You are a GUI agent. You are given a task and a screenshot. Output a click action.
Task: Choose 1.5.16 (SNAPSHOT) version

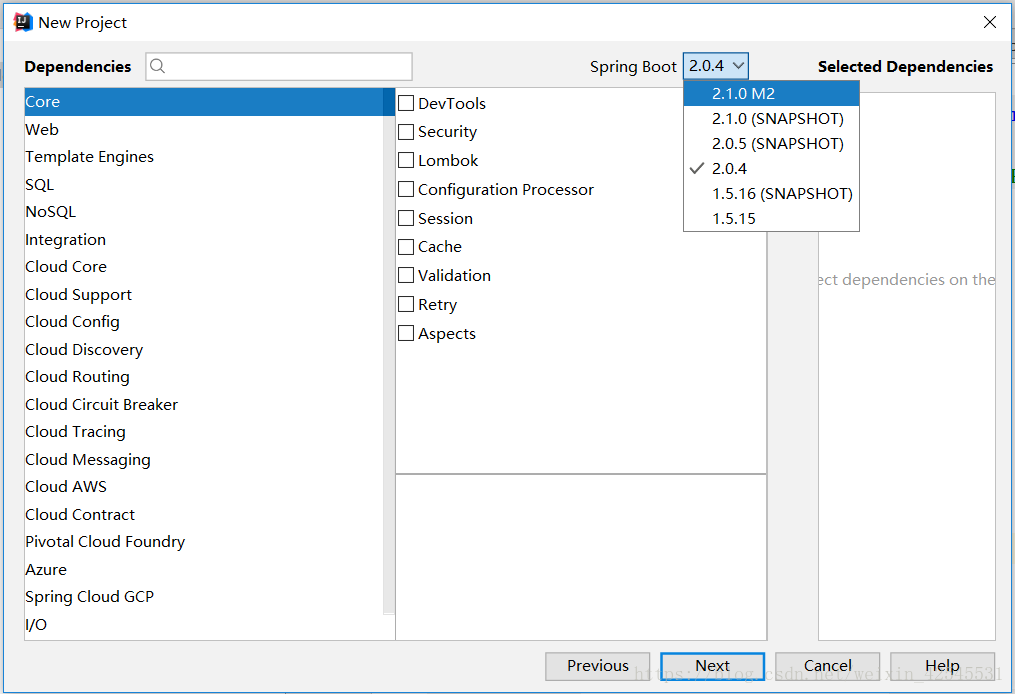[x=772, y=194]
